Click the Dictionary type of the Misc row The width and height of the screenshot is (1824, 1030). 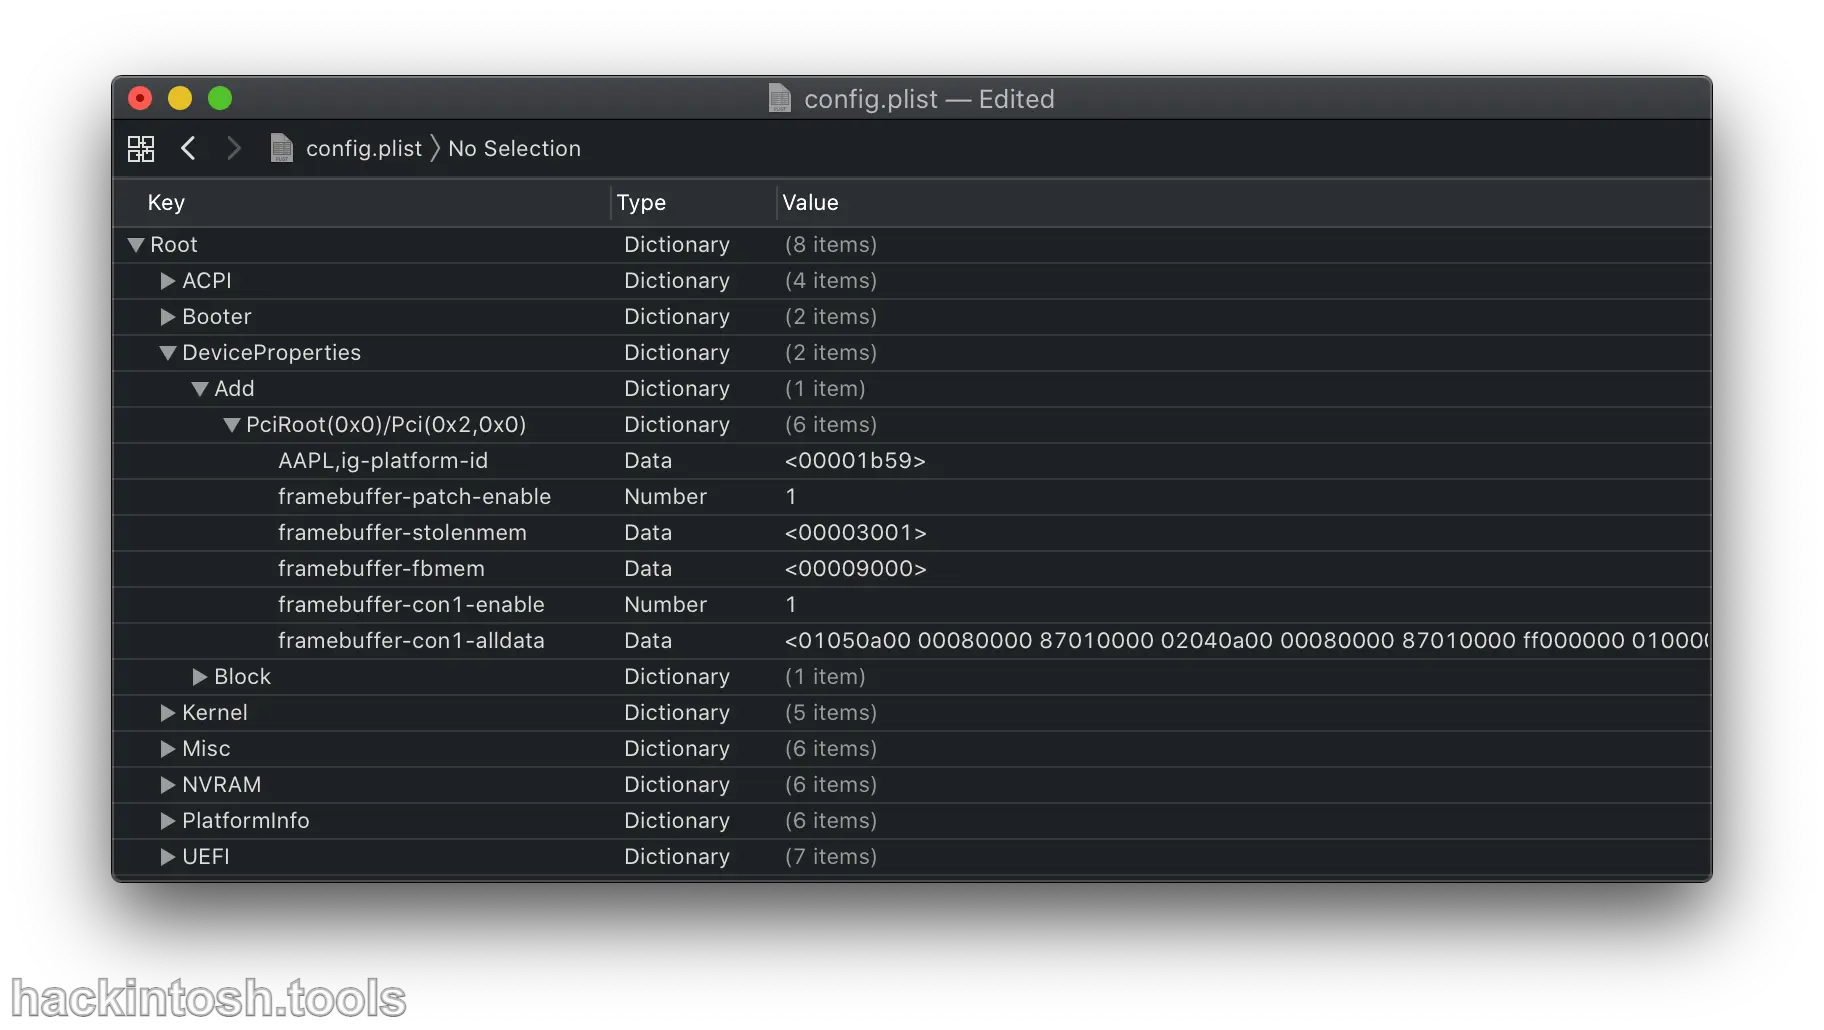click(x=677, y=749)
